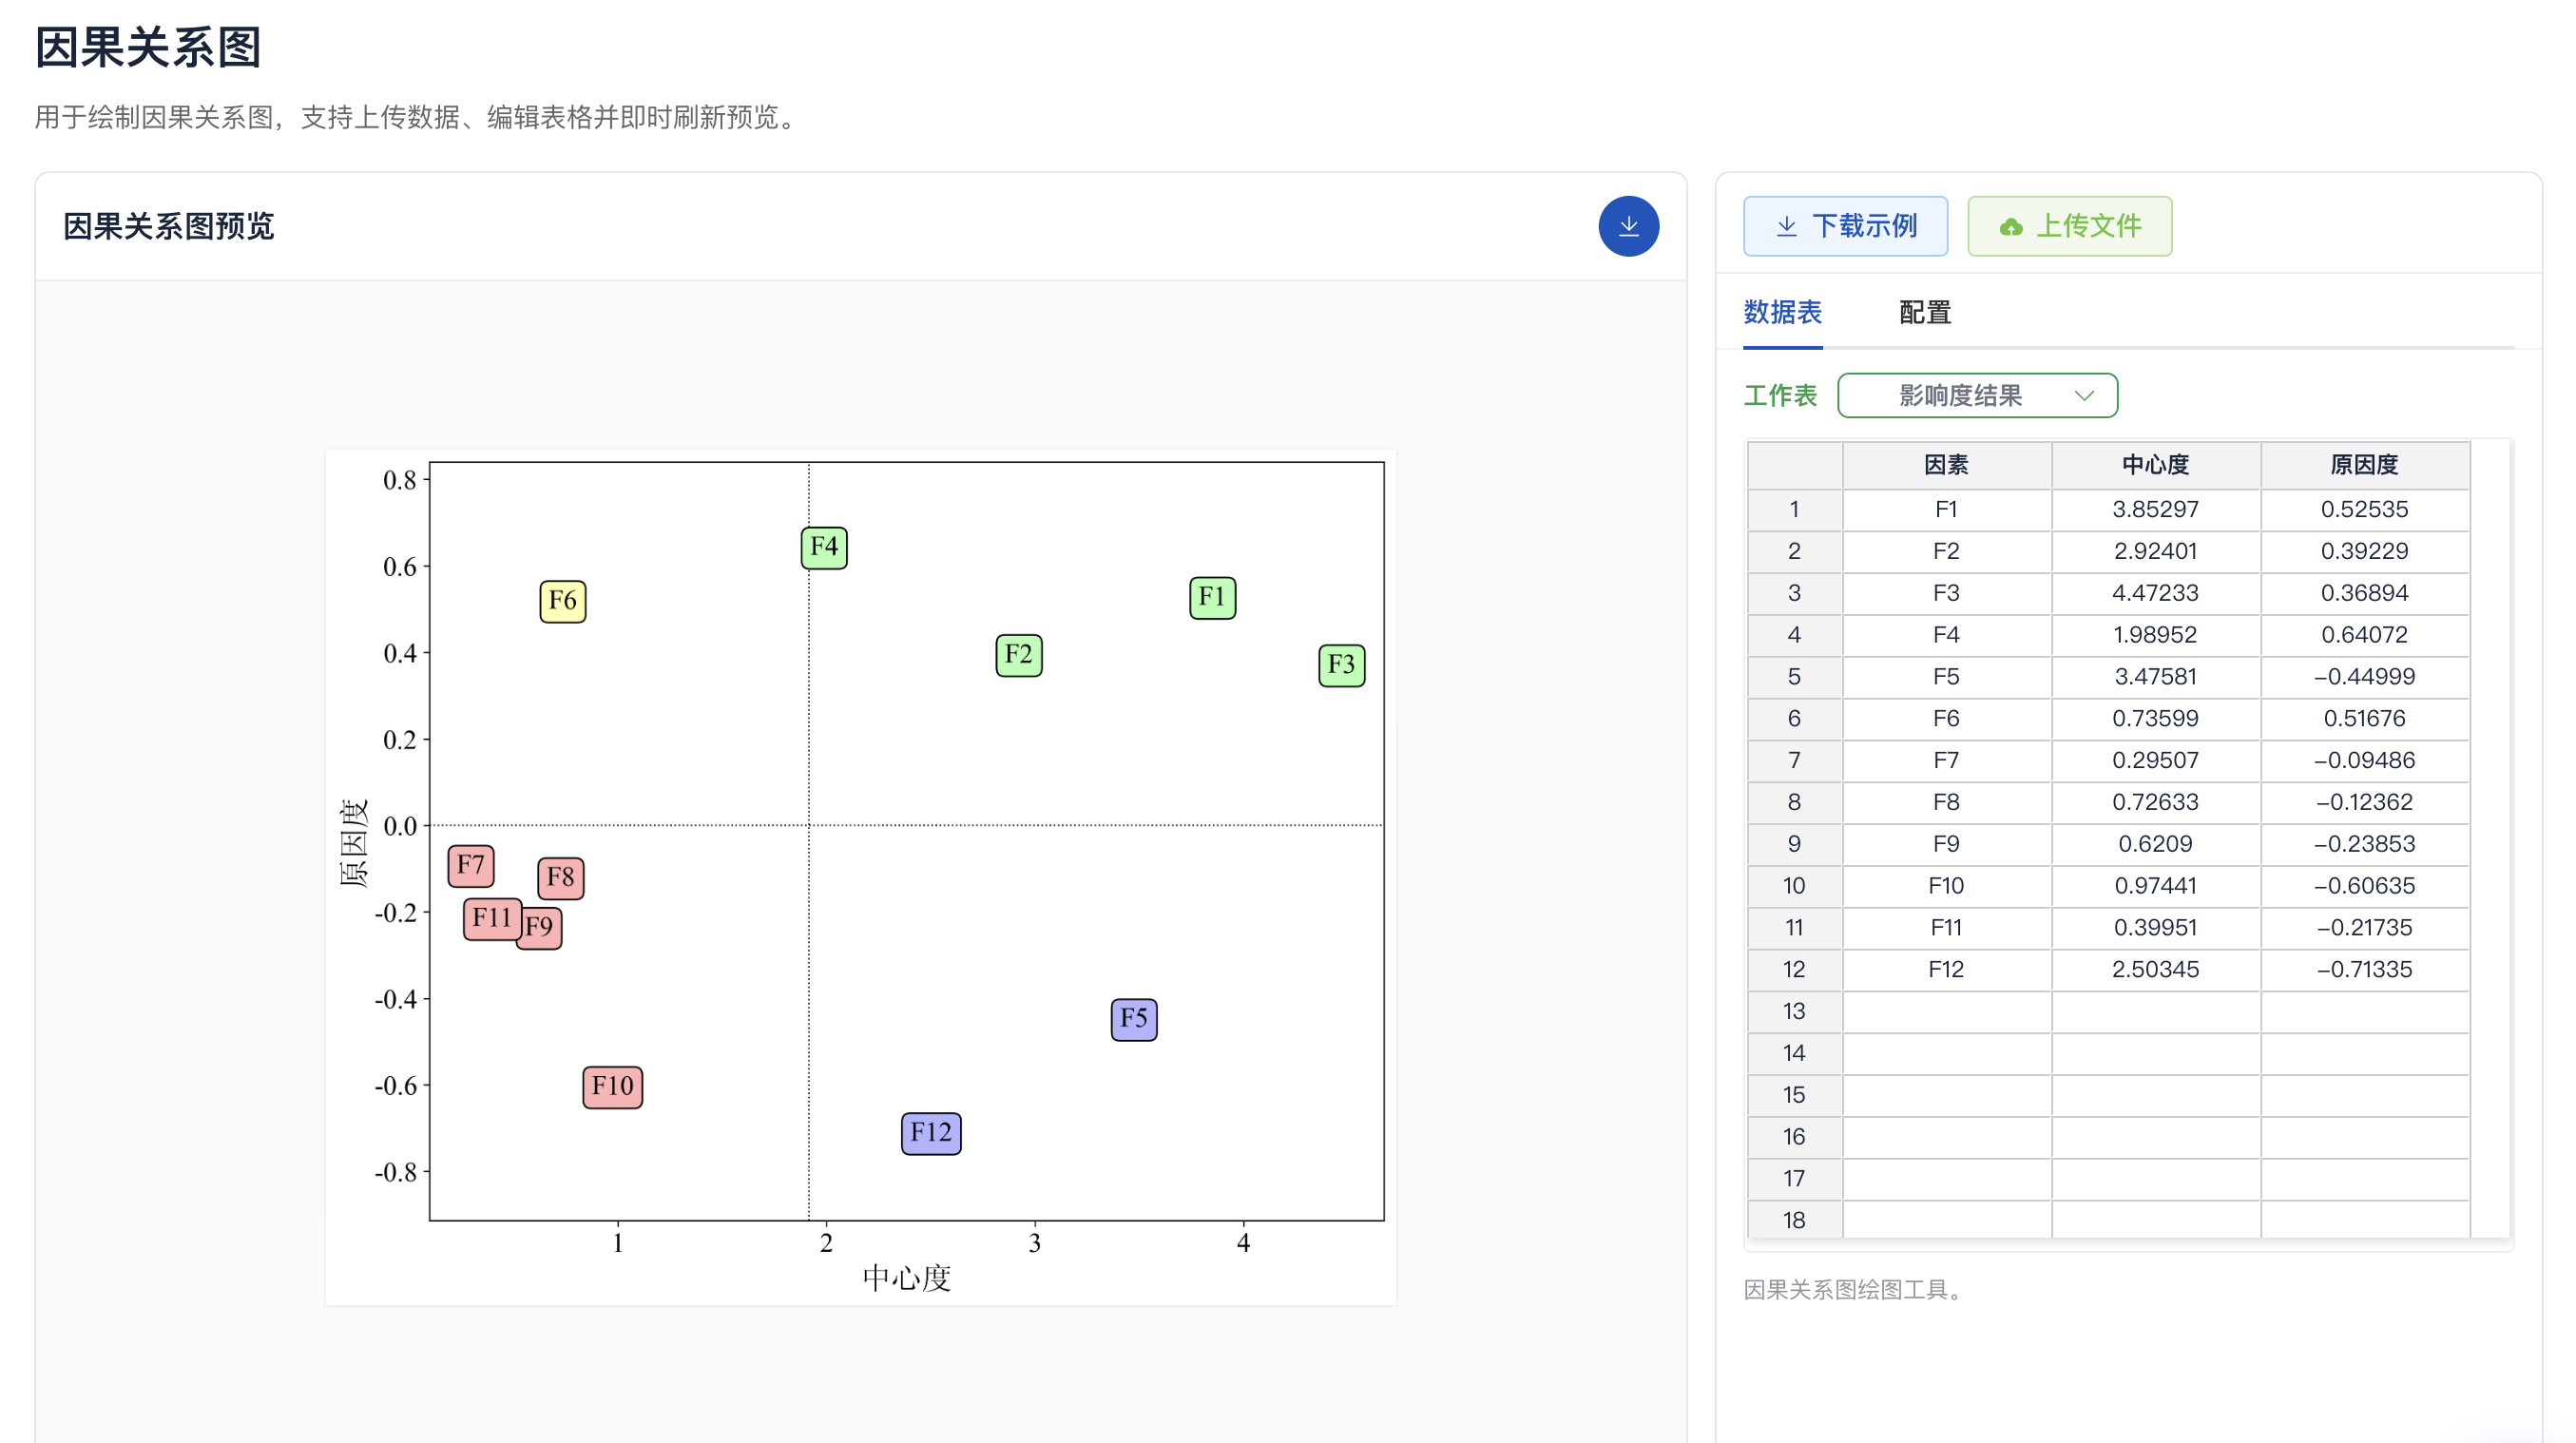This screenshot has width=2576, height=1443.
Task: Select the 原因度 column header
Action: pos(2364,465)
